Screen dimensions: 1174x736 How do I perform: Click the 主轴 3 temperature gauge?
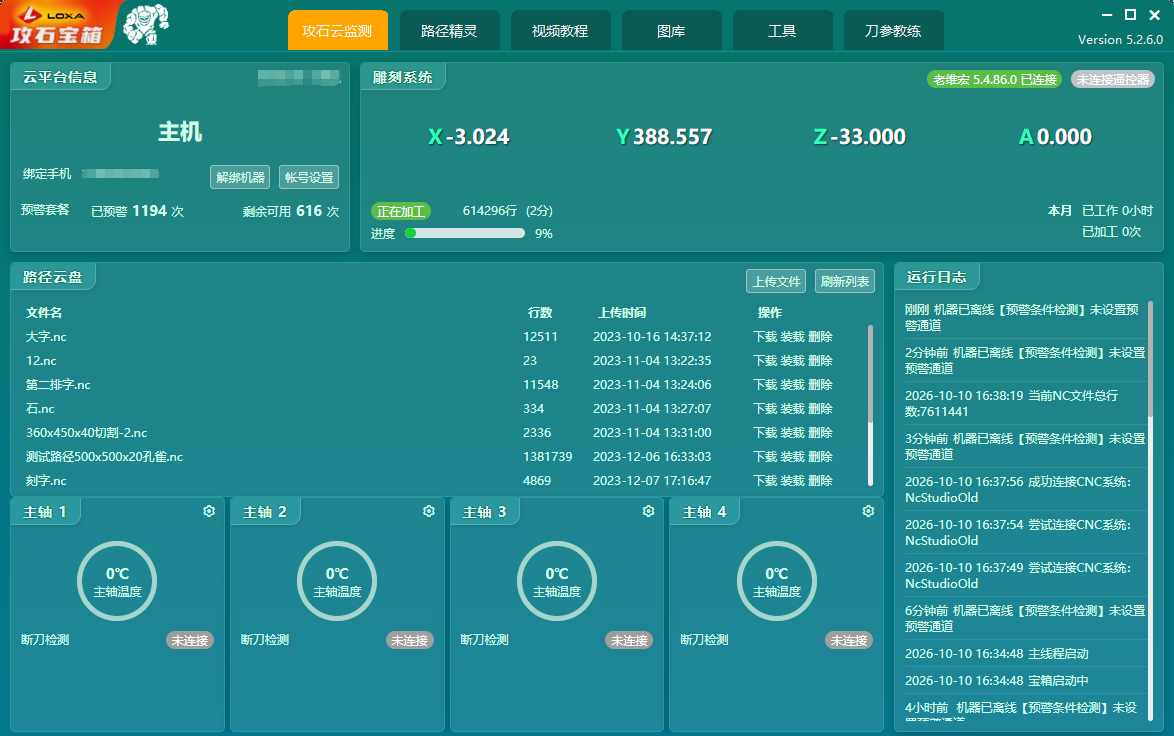point(557,581)
